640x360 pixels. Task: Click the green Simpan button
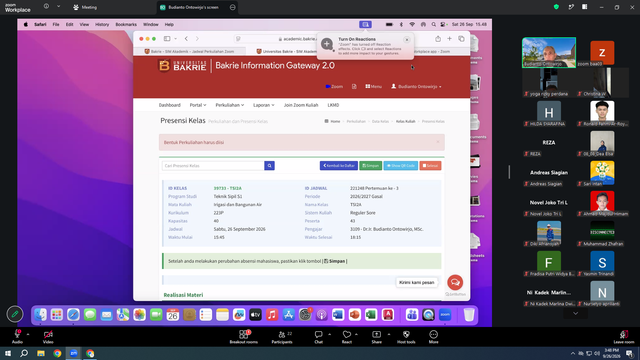(371, 166)
